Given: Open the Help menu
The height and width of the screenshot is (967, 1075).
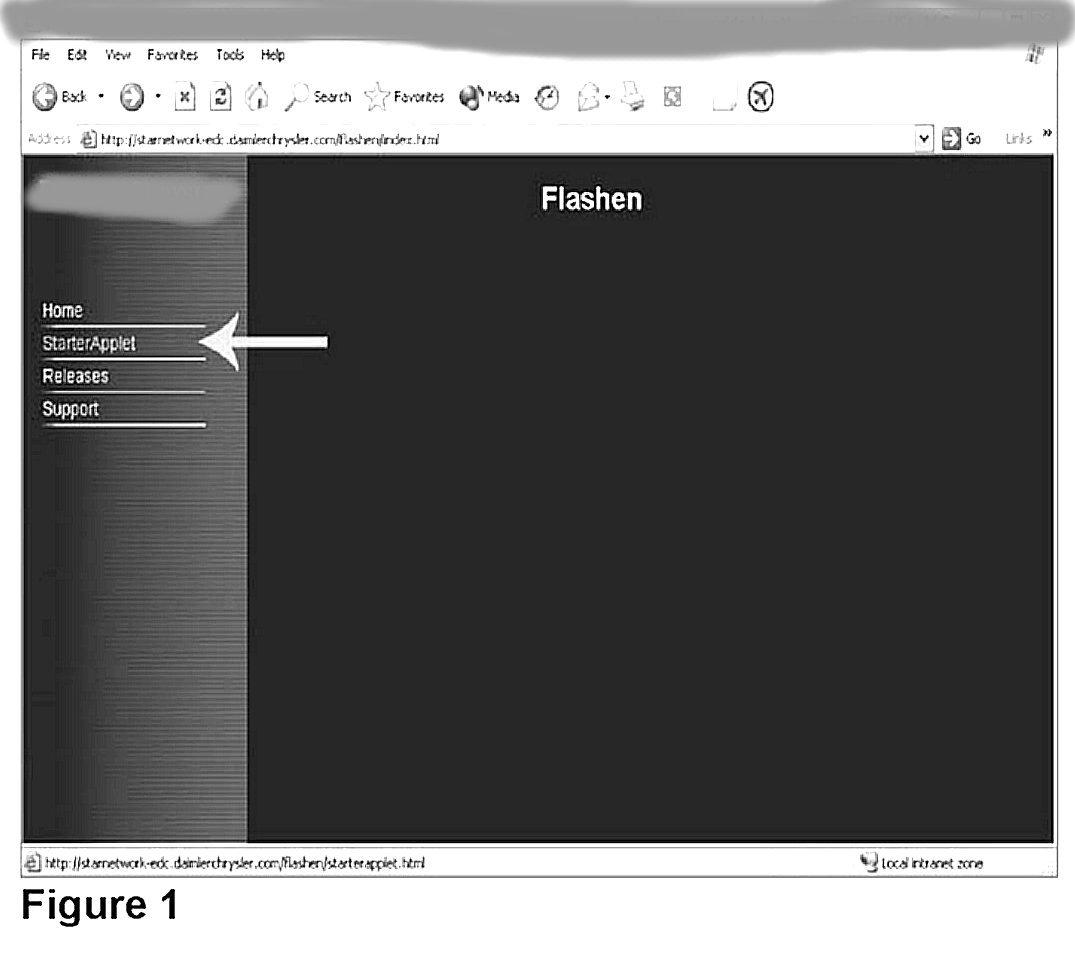Looking at the screenshot, I should pos(273,55).
